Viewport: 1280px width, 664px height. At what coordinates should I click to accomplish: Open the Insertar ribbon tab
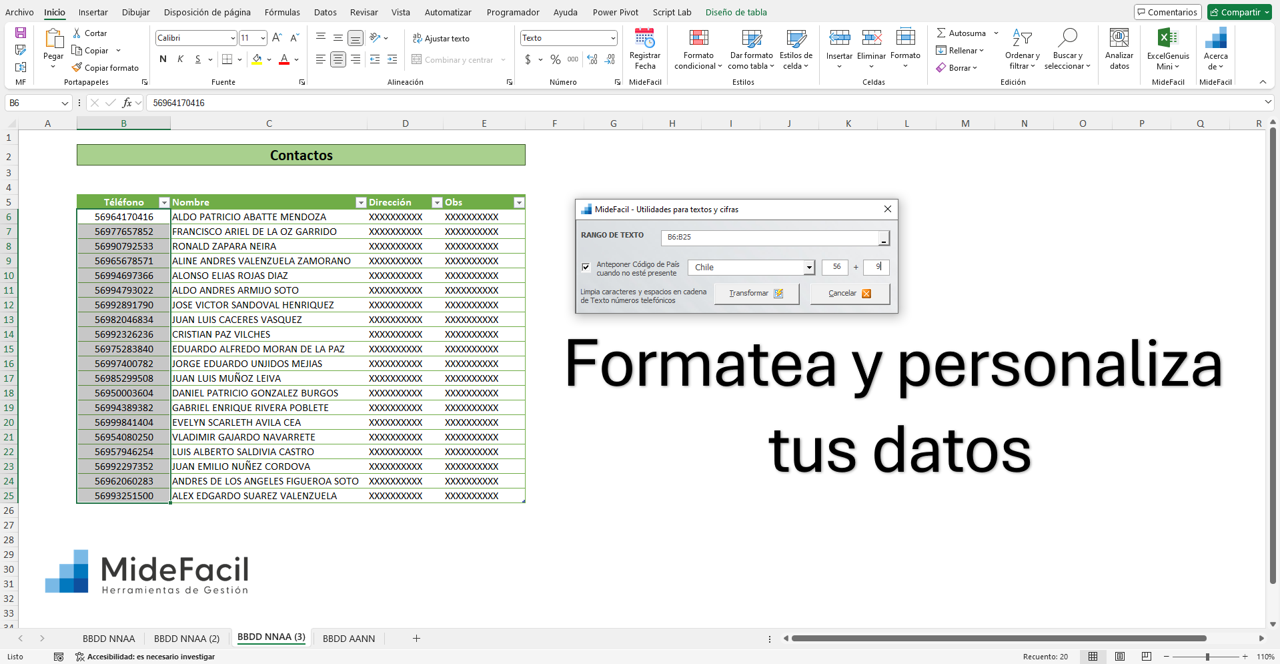[93, 12]
